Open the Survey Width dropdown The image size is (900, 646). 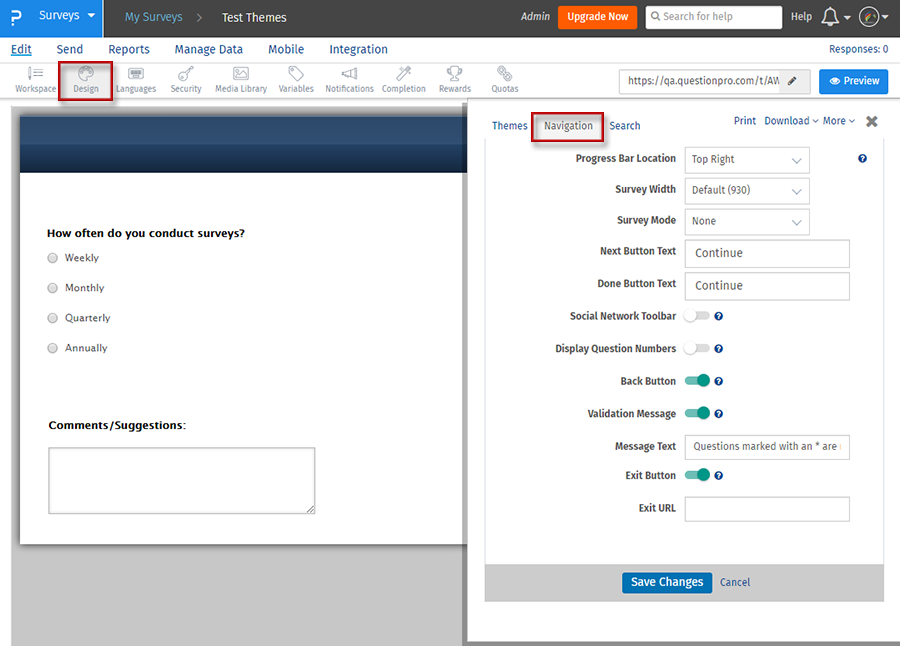[x=747, y=190]
